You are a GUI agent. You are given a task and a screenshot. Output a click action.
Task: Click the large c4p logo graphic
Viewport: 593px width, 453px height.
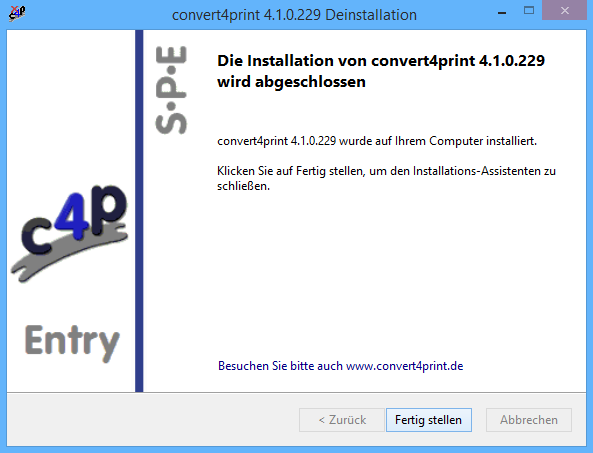(x=70, y=233)
